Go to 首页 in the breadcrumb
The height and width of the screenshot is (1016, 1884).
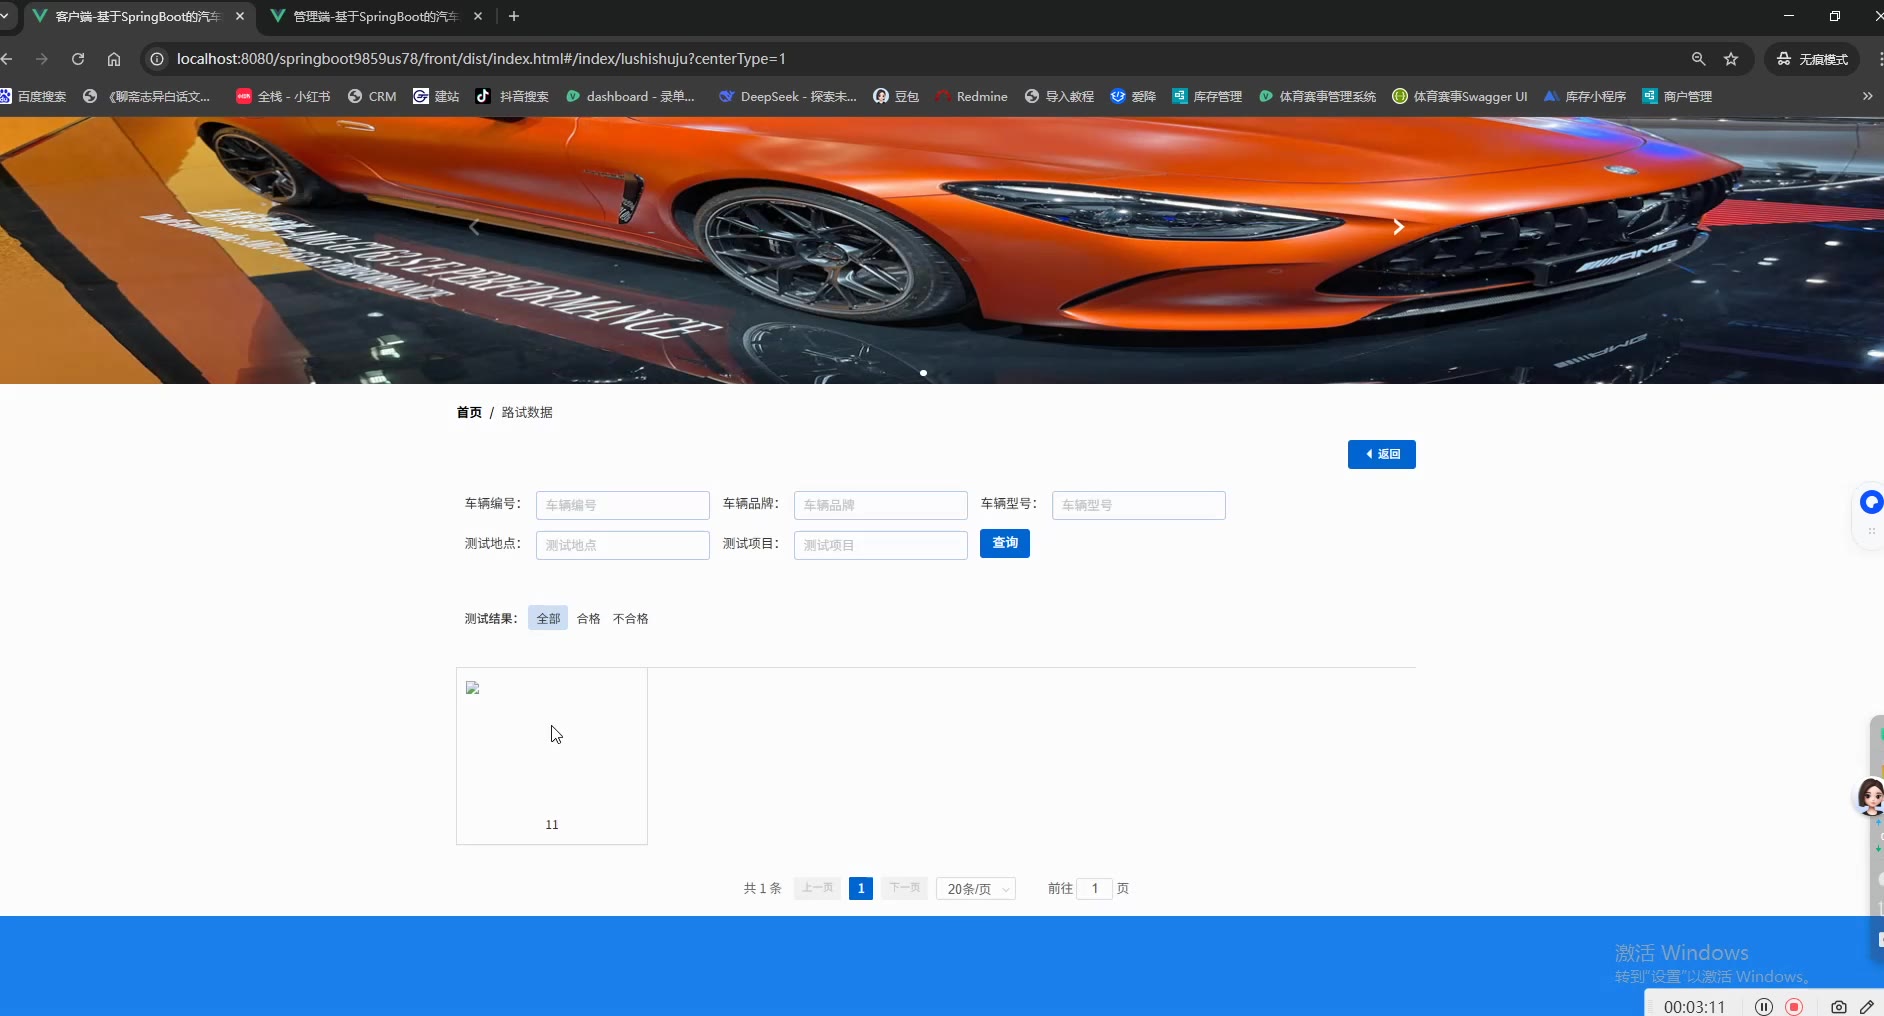point(469,412)
